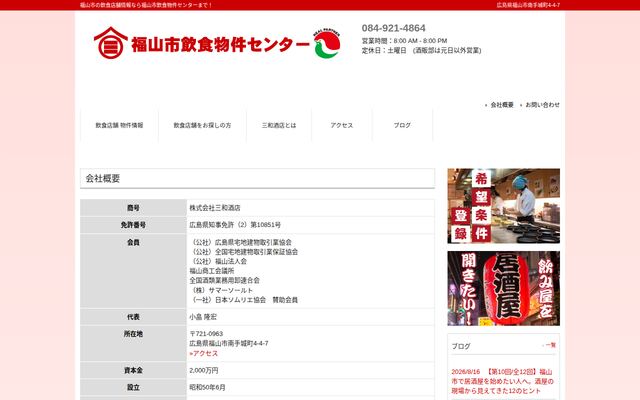Open the 居酒屋 lantern banner image

coord(503,289)
